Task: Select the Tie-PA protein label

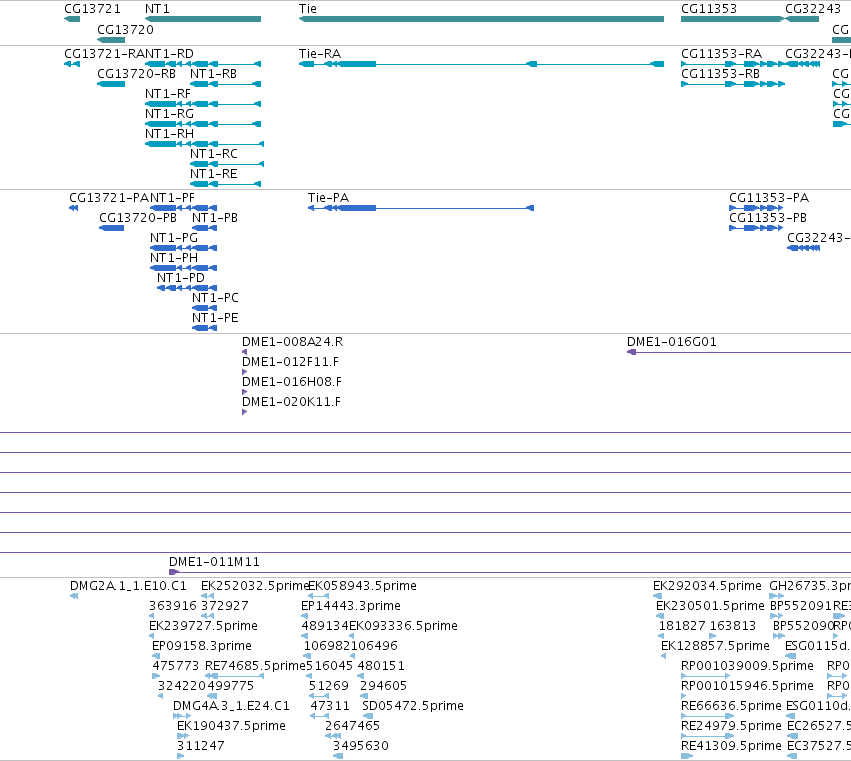Action: pyautogui.click(x=328, y=198)
